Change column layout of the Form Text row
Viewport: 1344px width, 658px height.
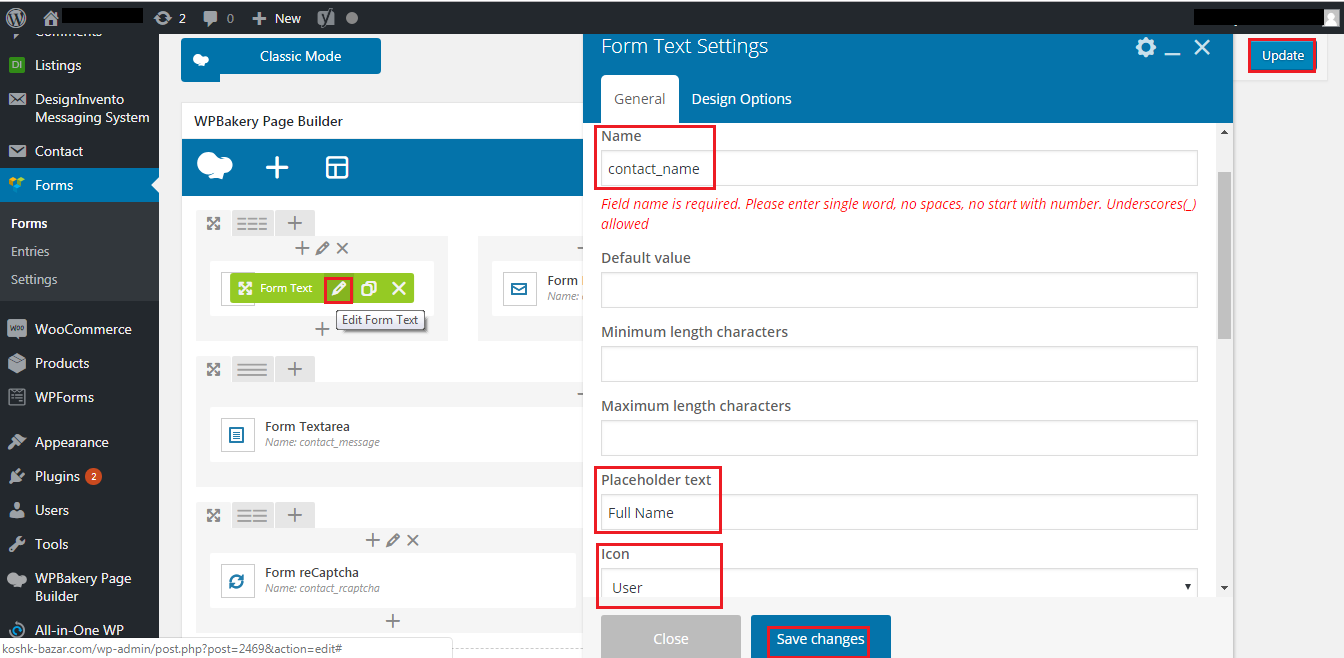tap(252, 223)
